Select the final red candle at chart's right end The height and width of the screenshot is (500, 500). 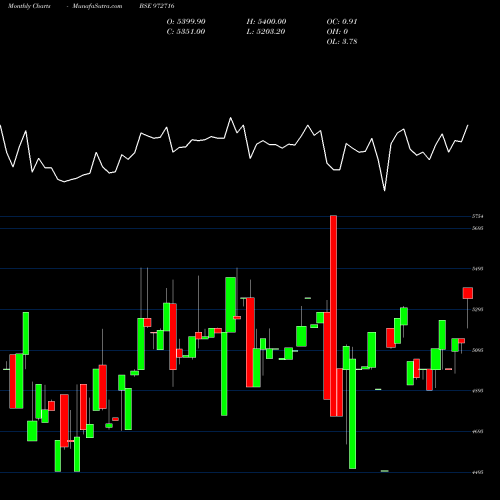point(467,293)
